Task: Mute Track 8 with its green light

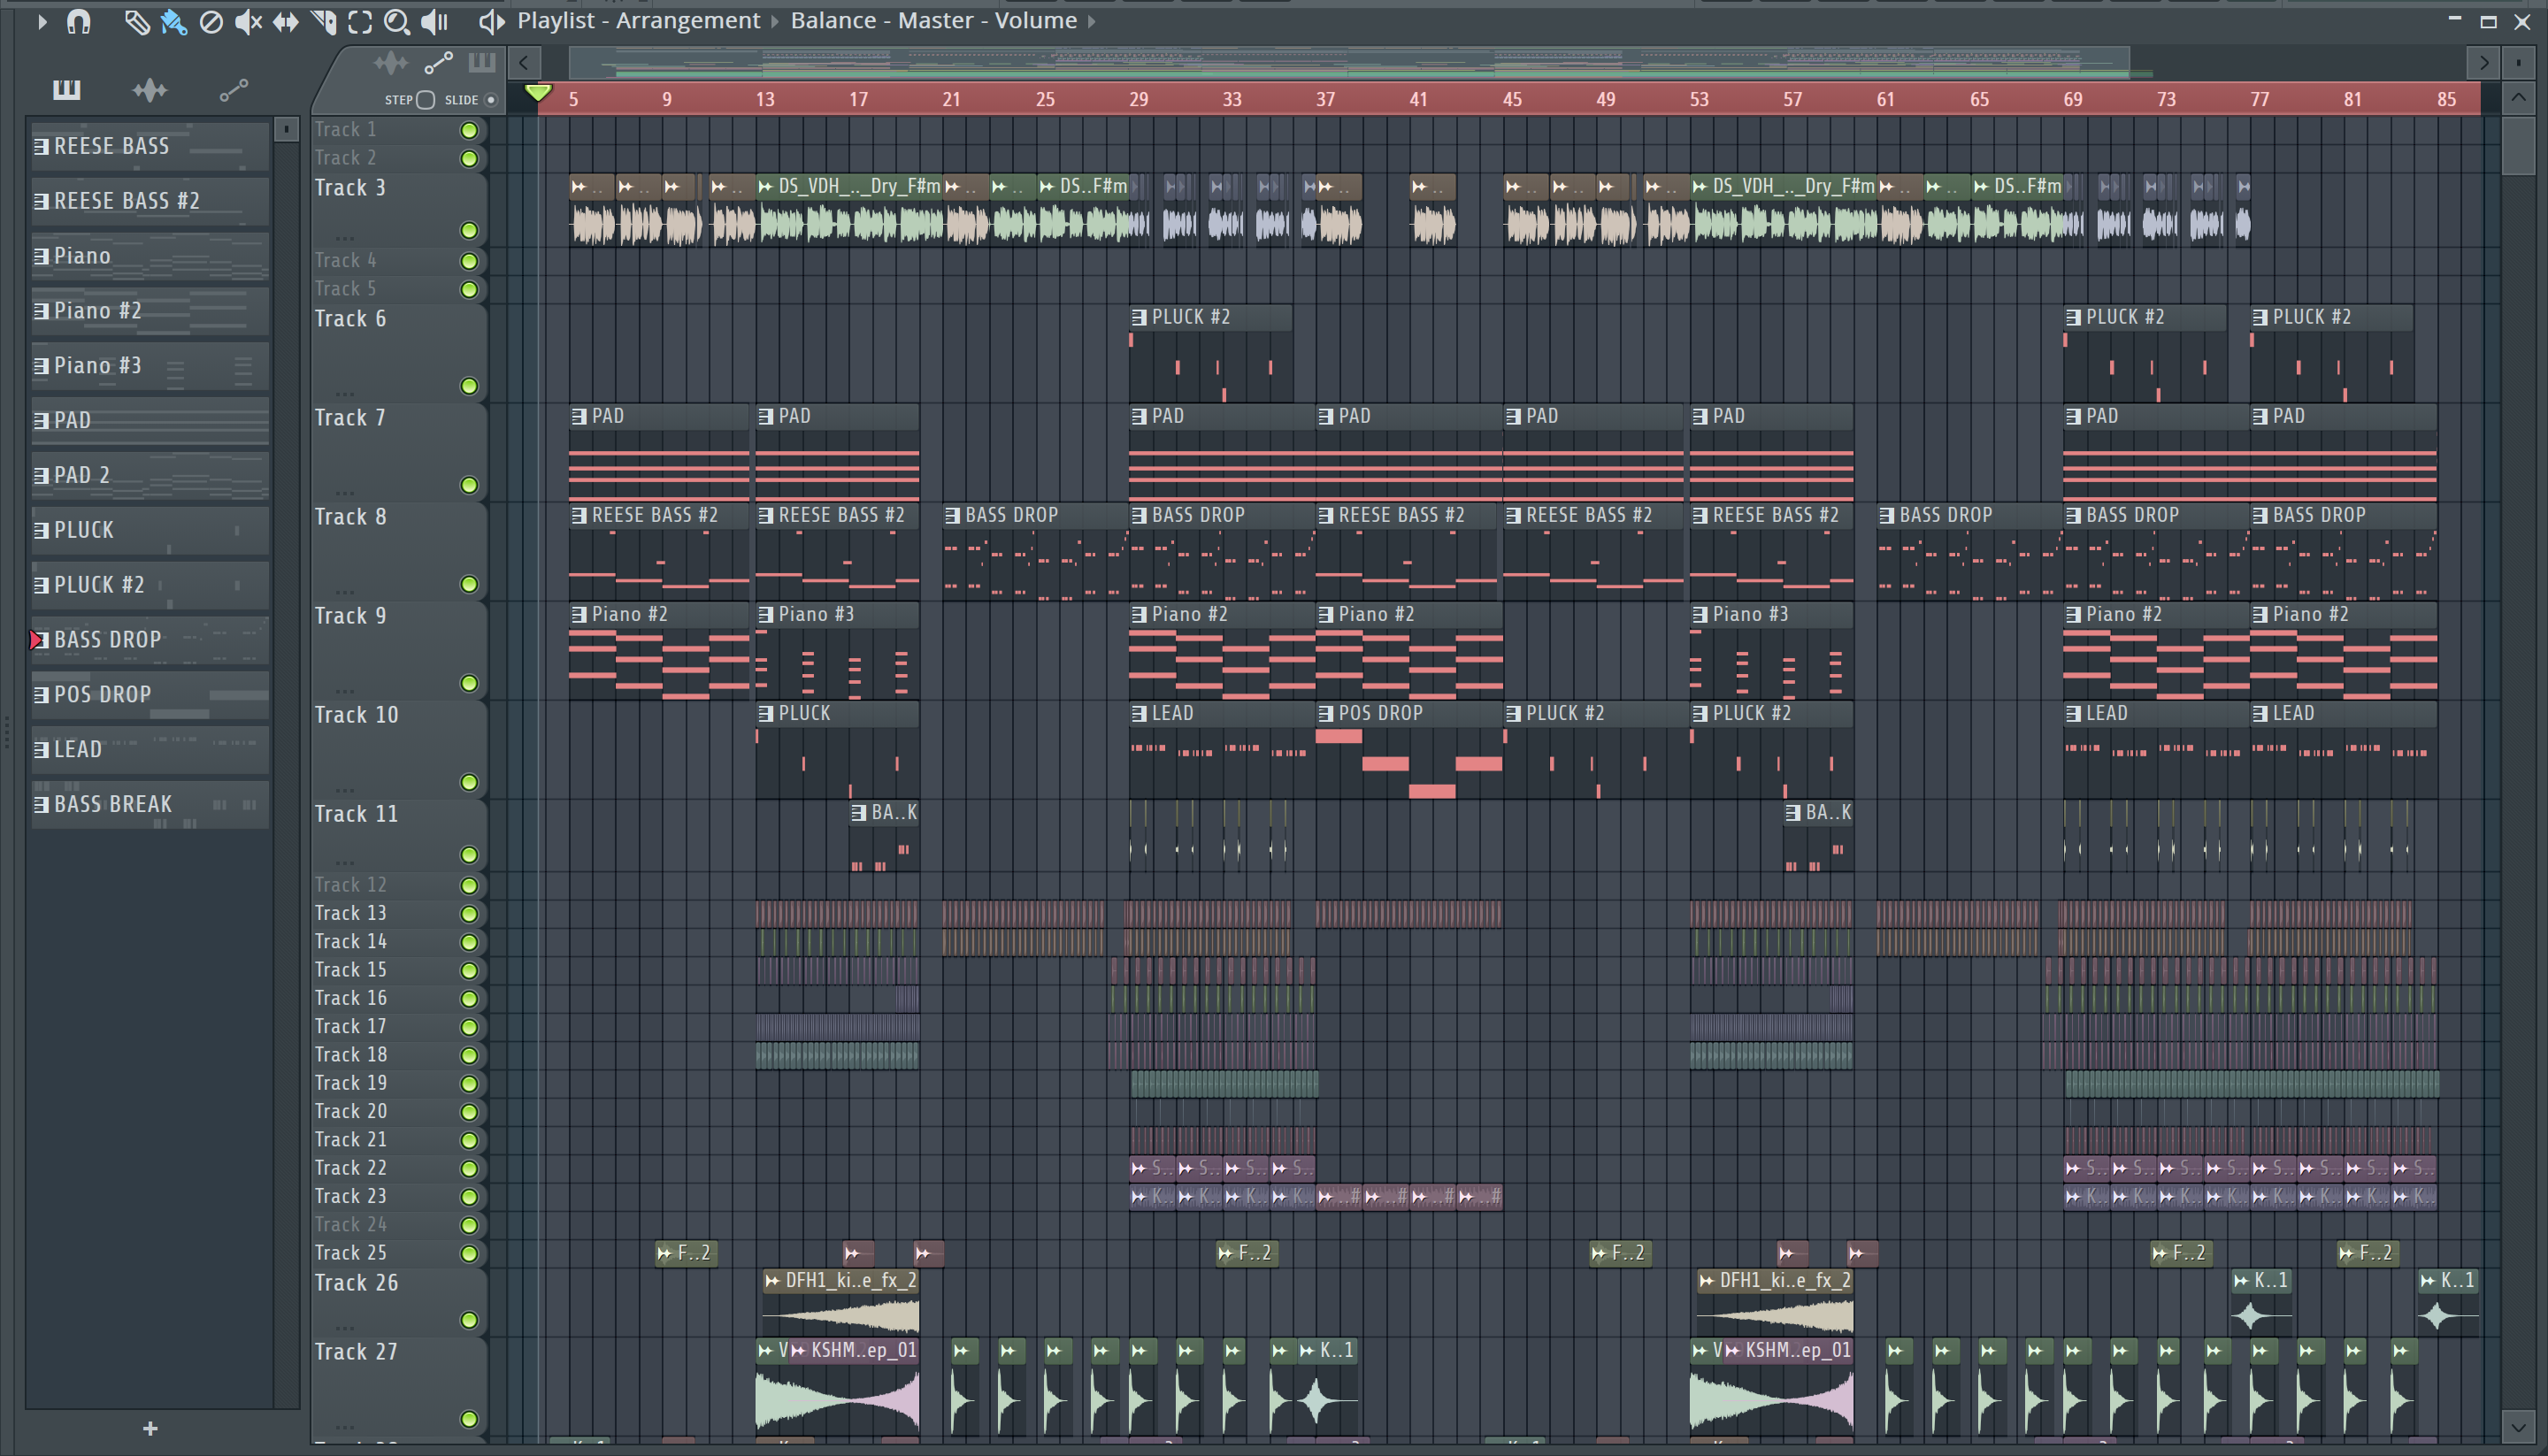Action: click(469, 584)
